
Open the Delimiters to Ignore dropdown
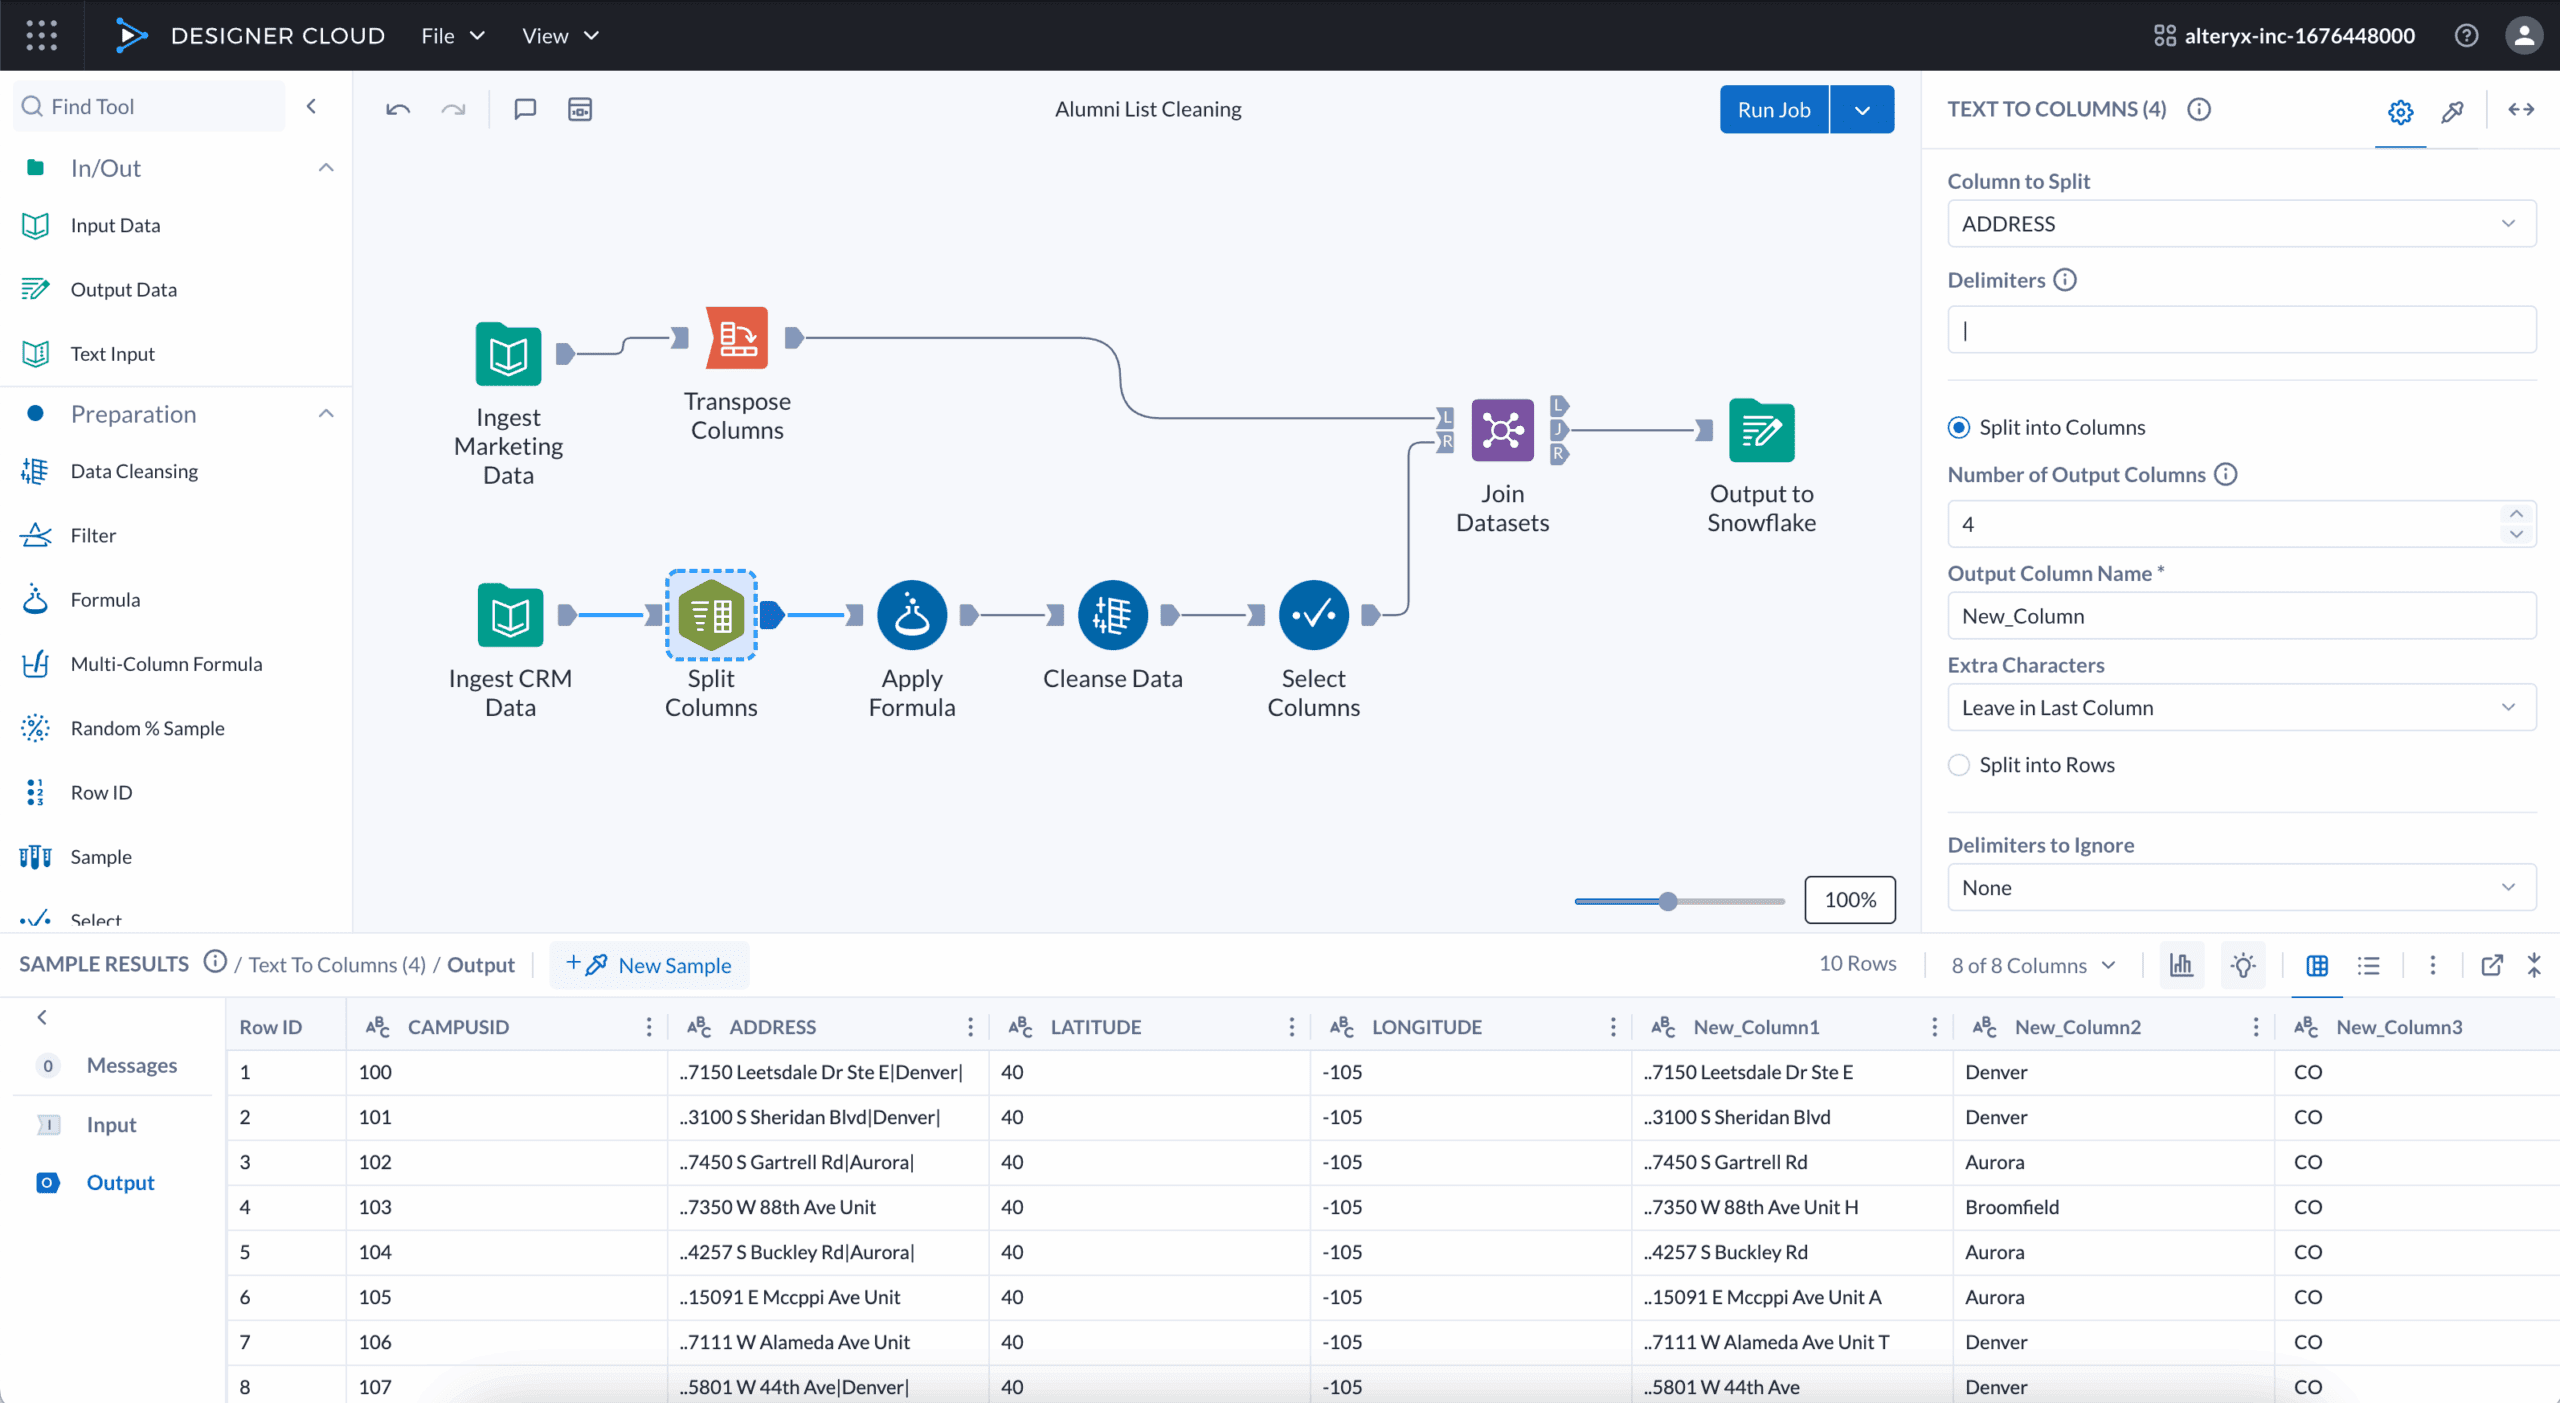pos(2240,887)
